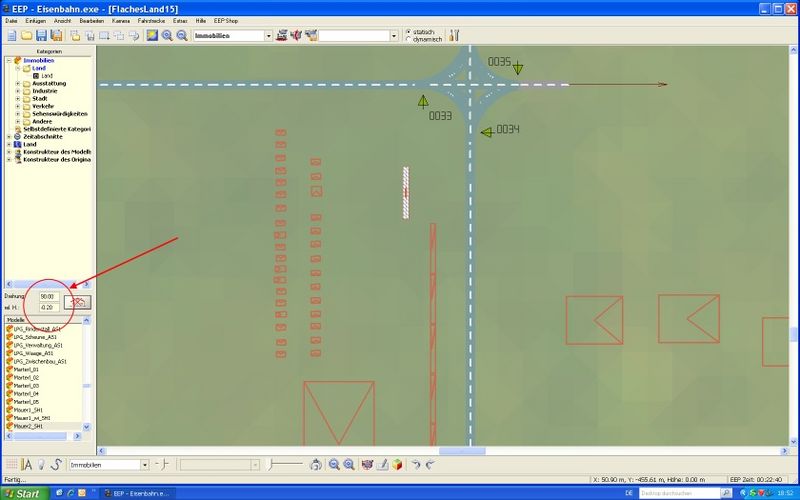
Task: Click signal marker 0033 on the map
Action: point(423,102)
